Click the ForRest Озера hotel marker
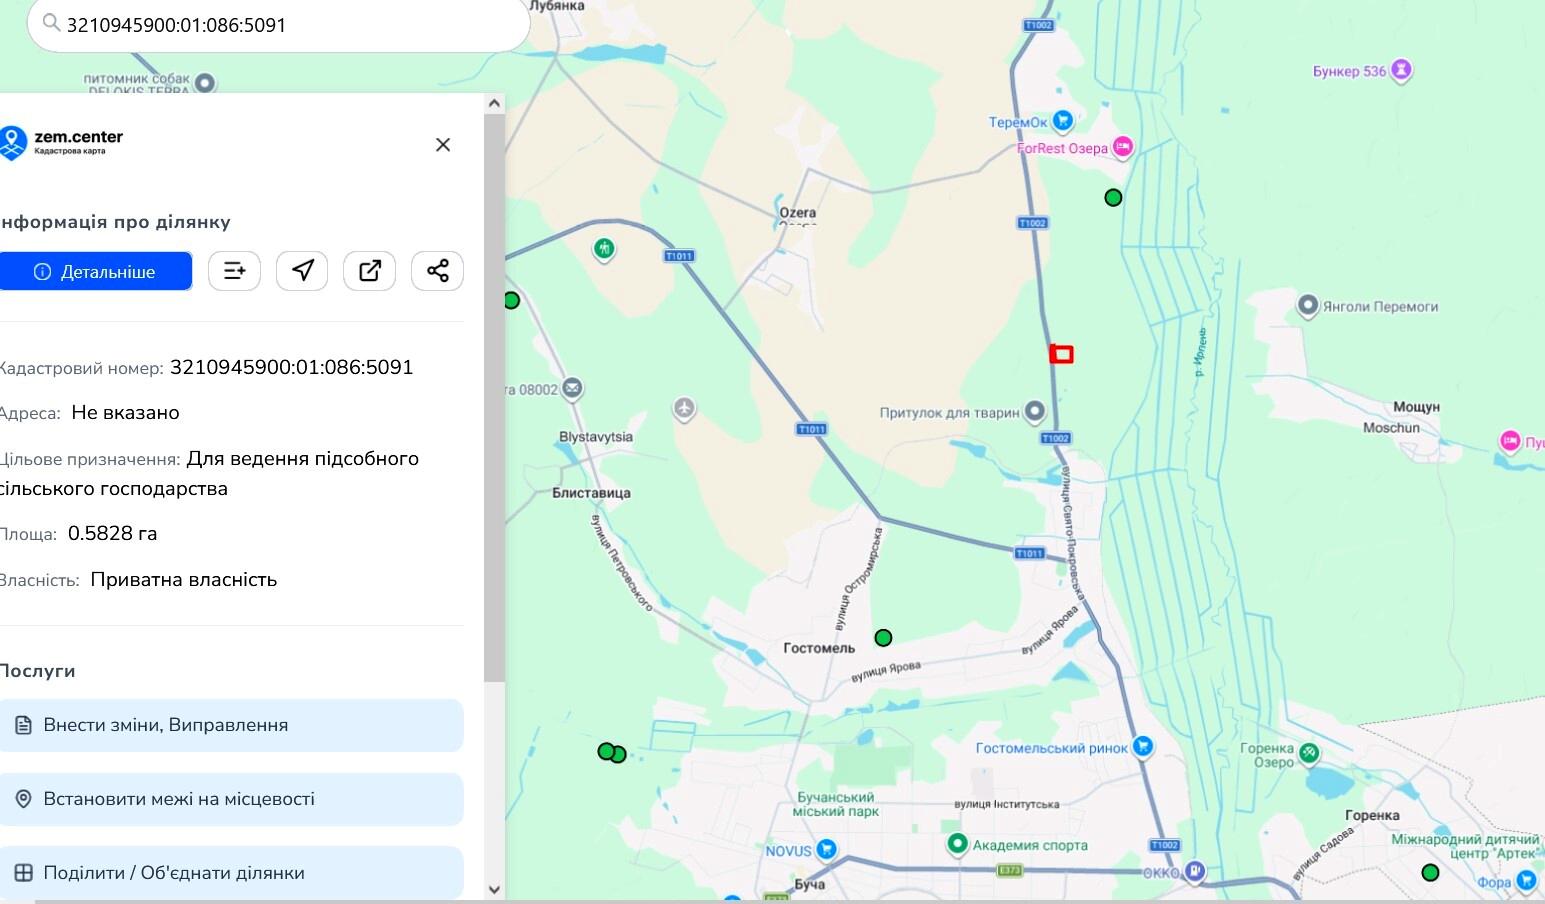The image size is (1545, 904). 1123,148
